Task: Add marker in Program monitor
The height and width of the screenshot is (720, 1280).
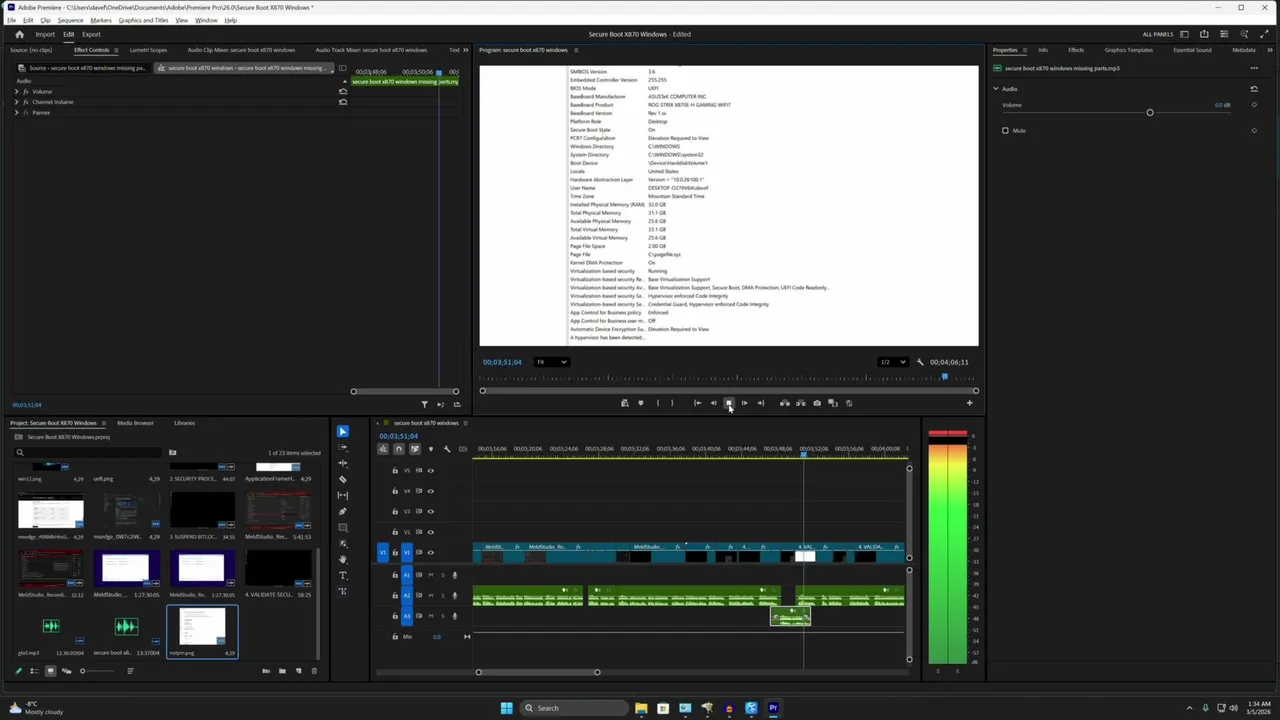Action: point(641,403)
